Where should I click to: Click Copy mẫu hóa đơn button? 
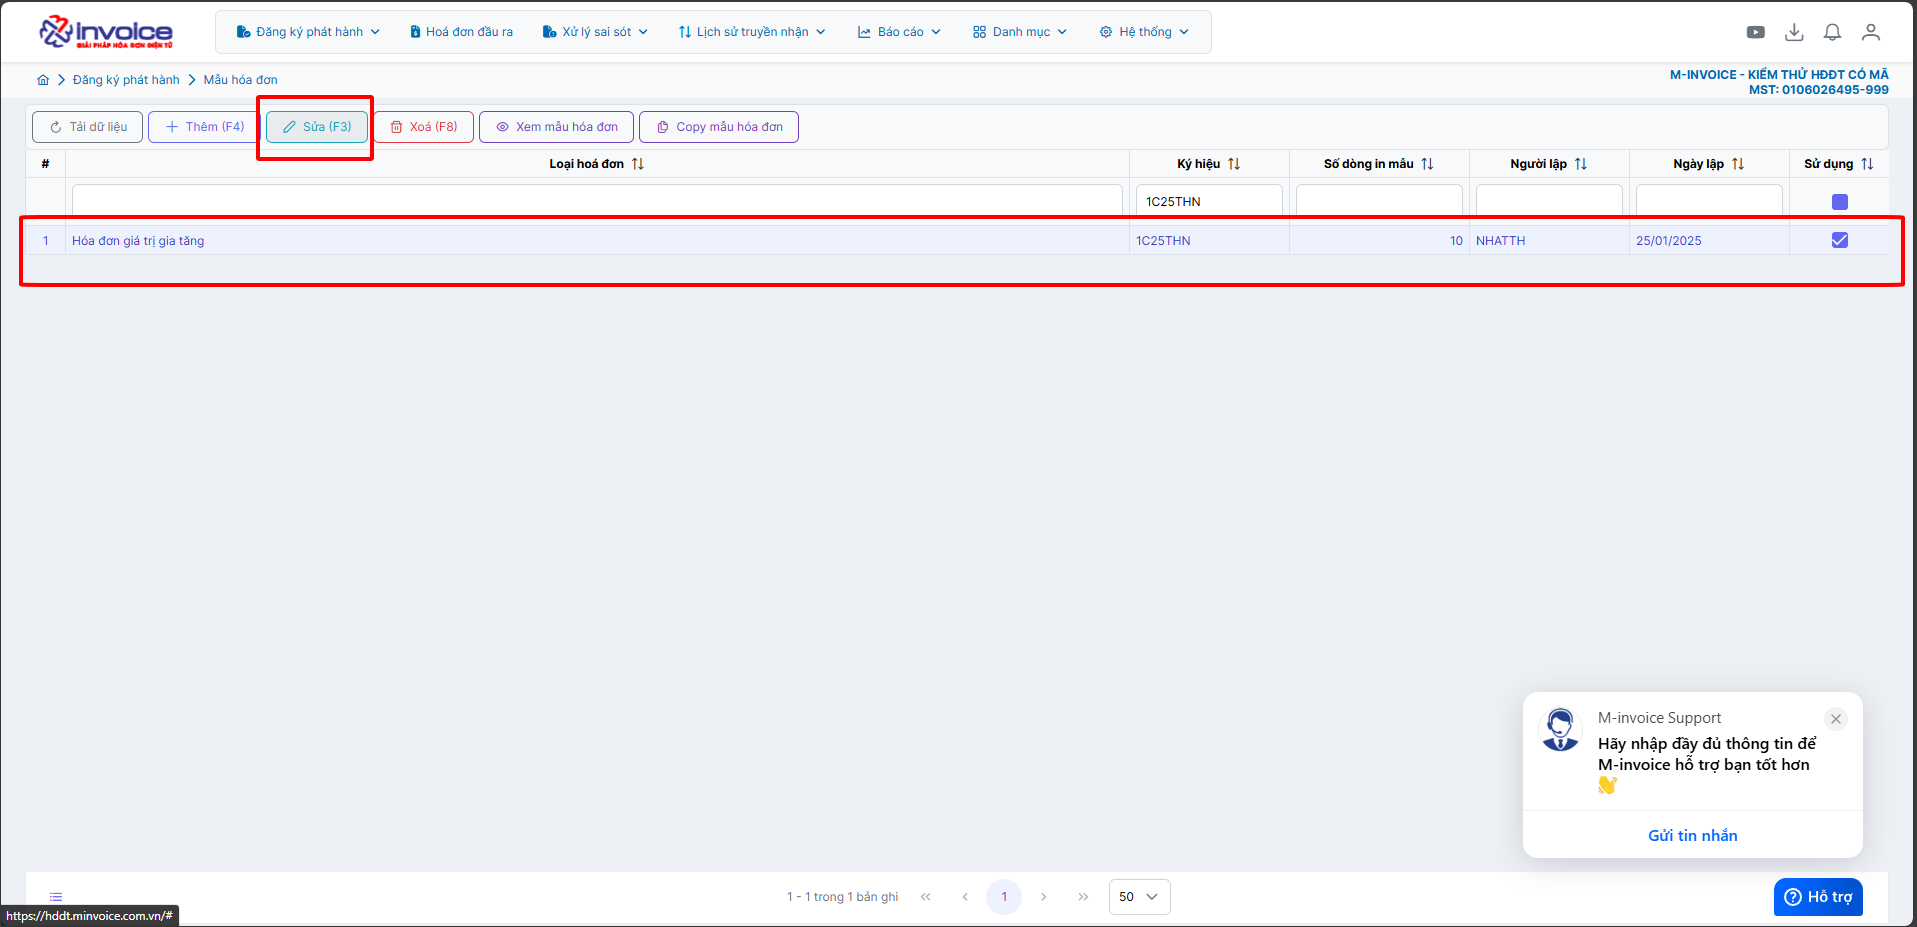pyautogui.click(x=719, y=127)
